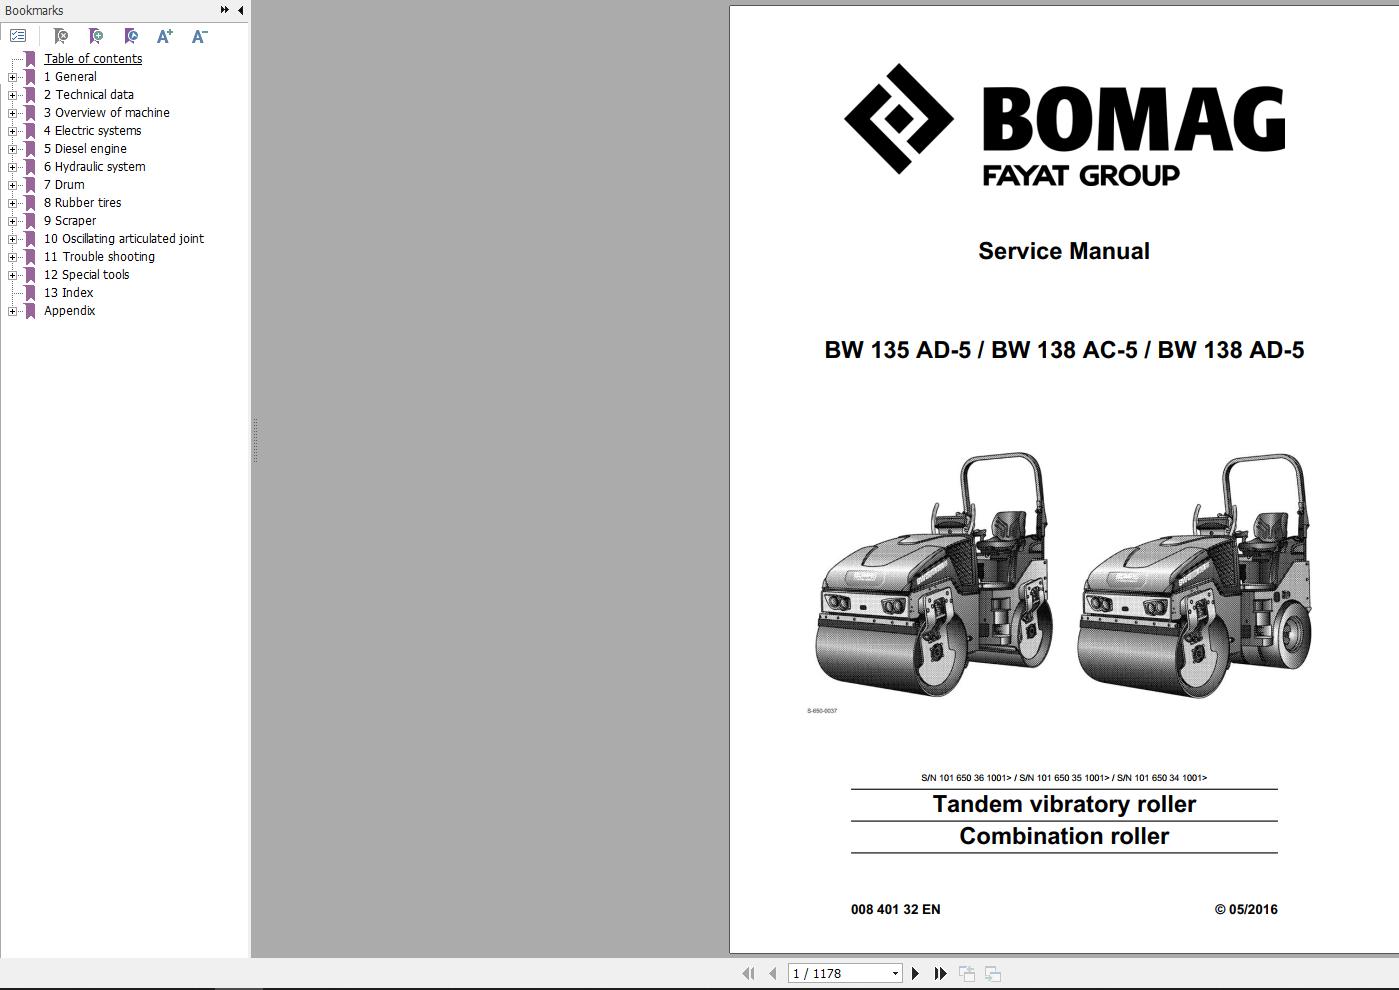1399x990 pixels.
Task: Select the '2 Technical data' bookmark
Action: [x=88, y=95]
